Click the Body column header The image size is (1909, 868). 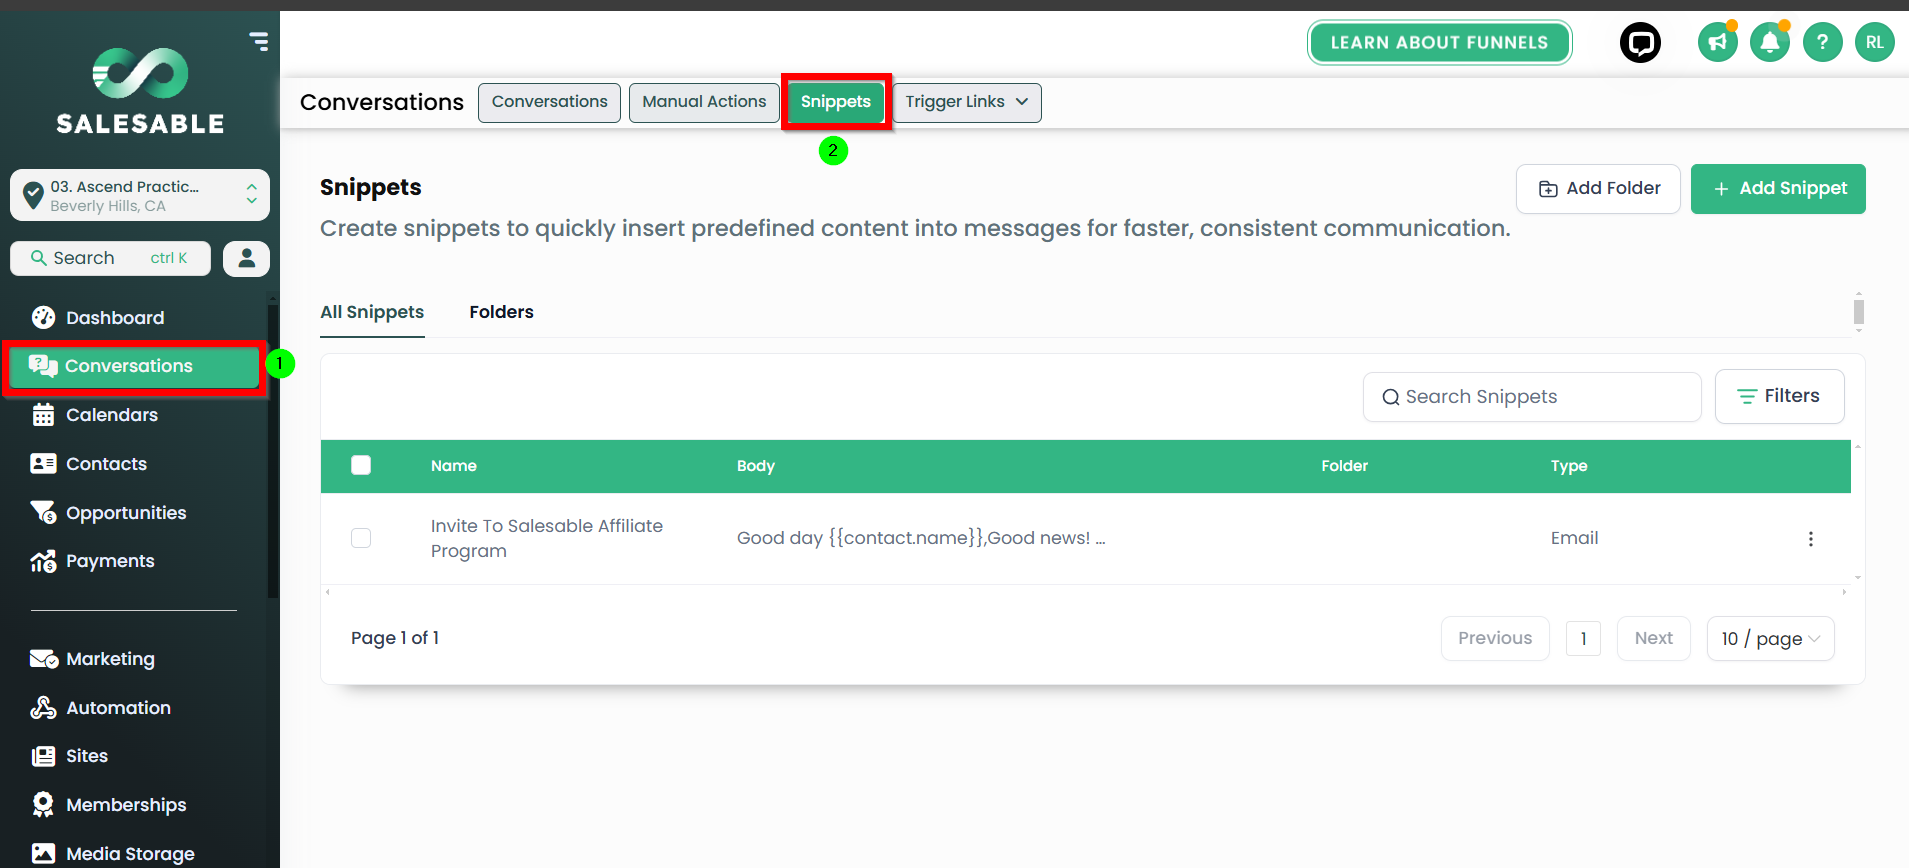(755, 466)
